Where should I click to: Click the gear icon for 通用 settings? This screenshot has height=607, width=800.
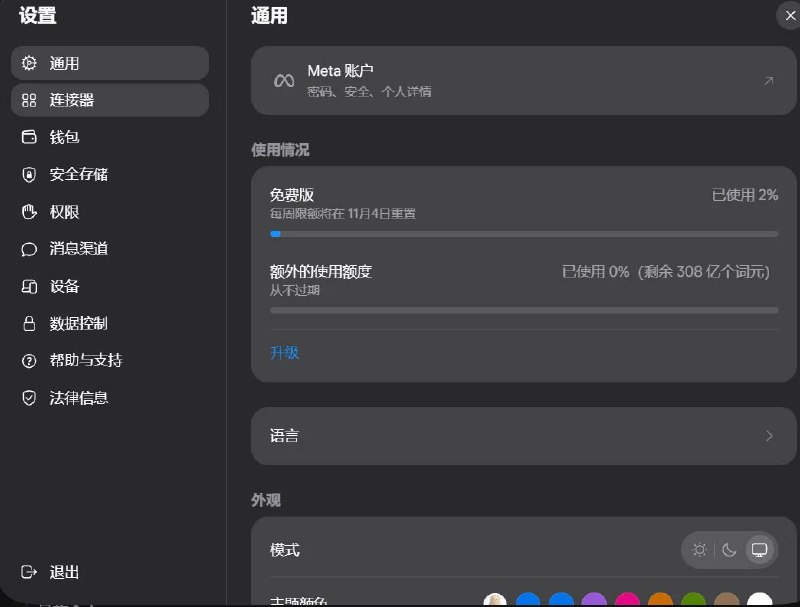click(29, 63)
